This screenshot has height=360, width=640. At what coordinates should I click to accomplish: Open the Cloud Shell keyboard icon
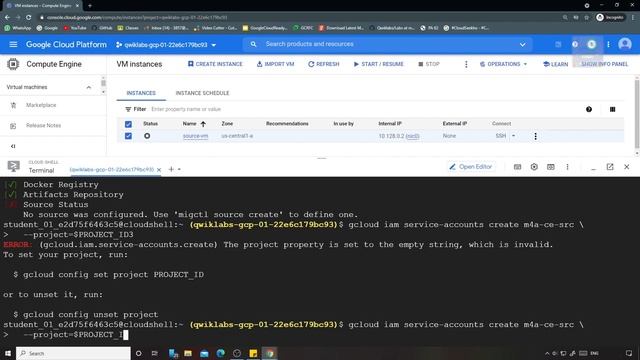517,167
